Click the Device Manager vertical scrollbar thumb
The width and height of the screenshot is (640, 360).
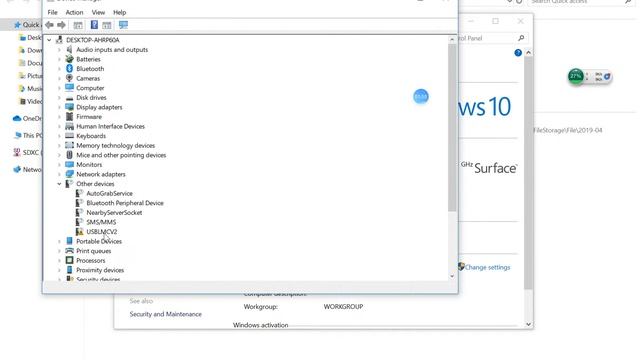click(x=452, y=127)
